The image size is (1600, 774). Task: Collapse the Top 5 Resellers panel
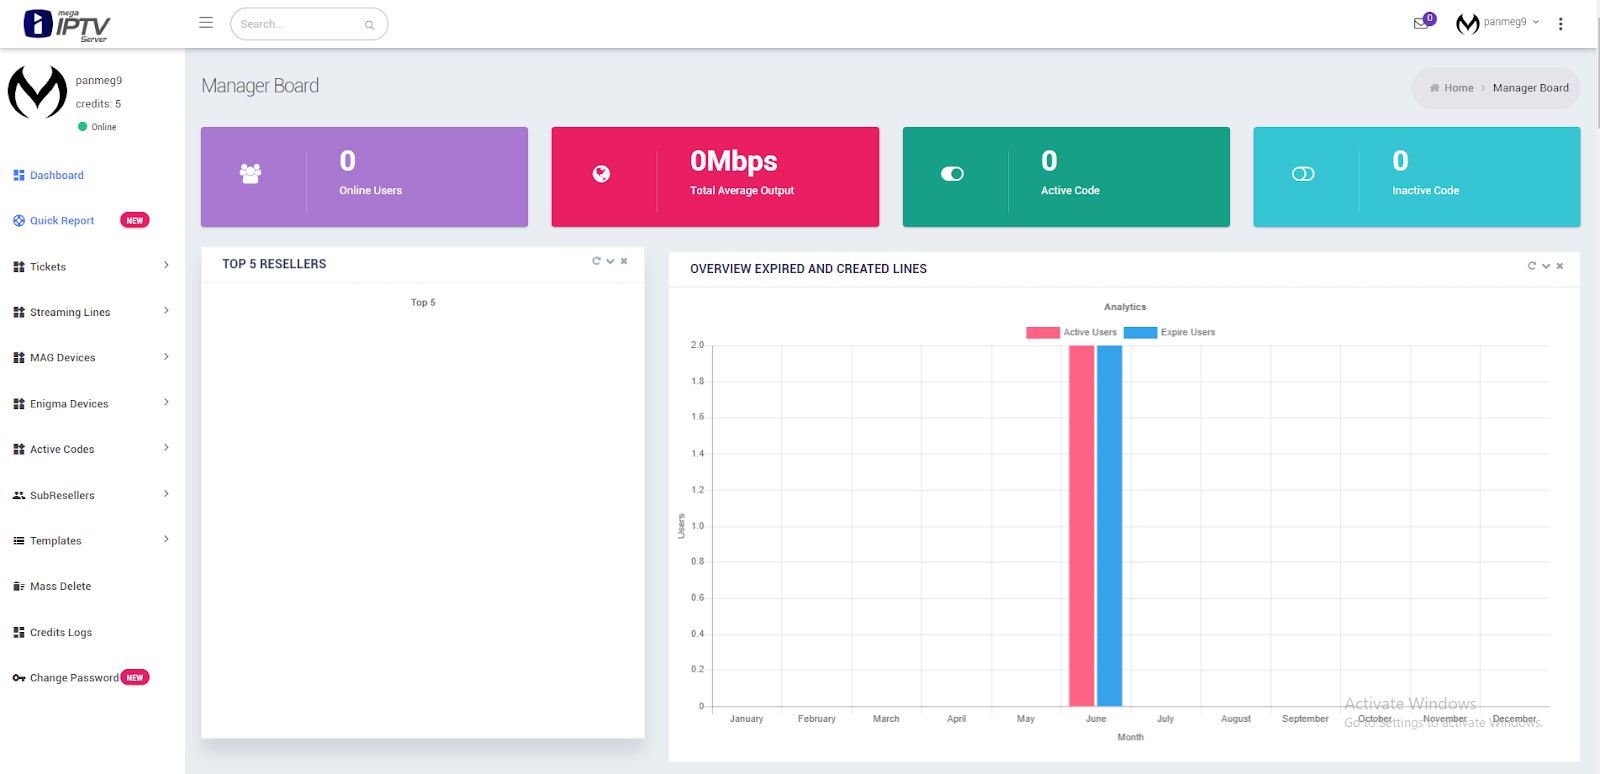[x=610, y=261]
